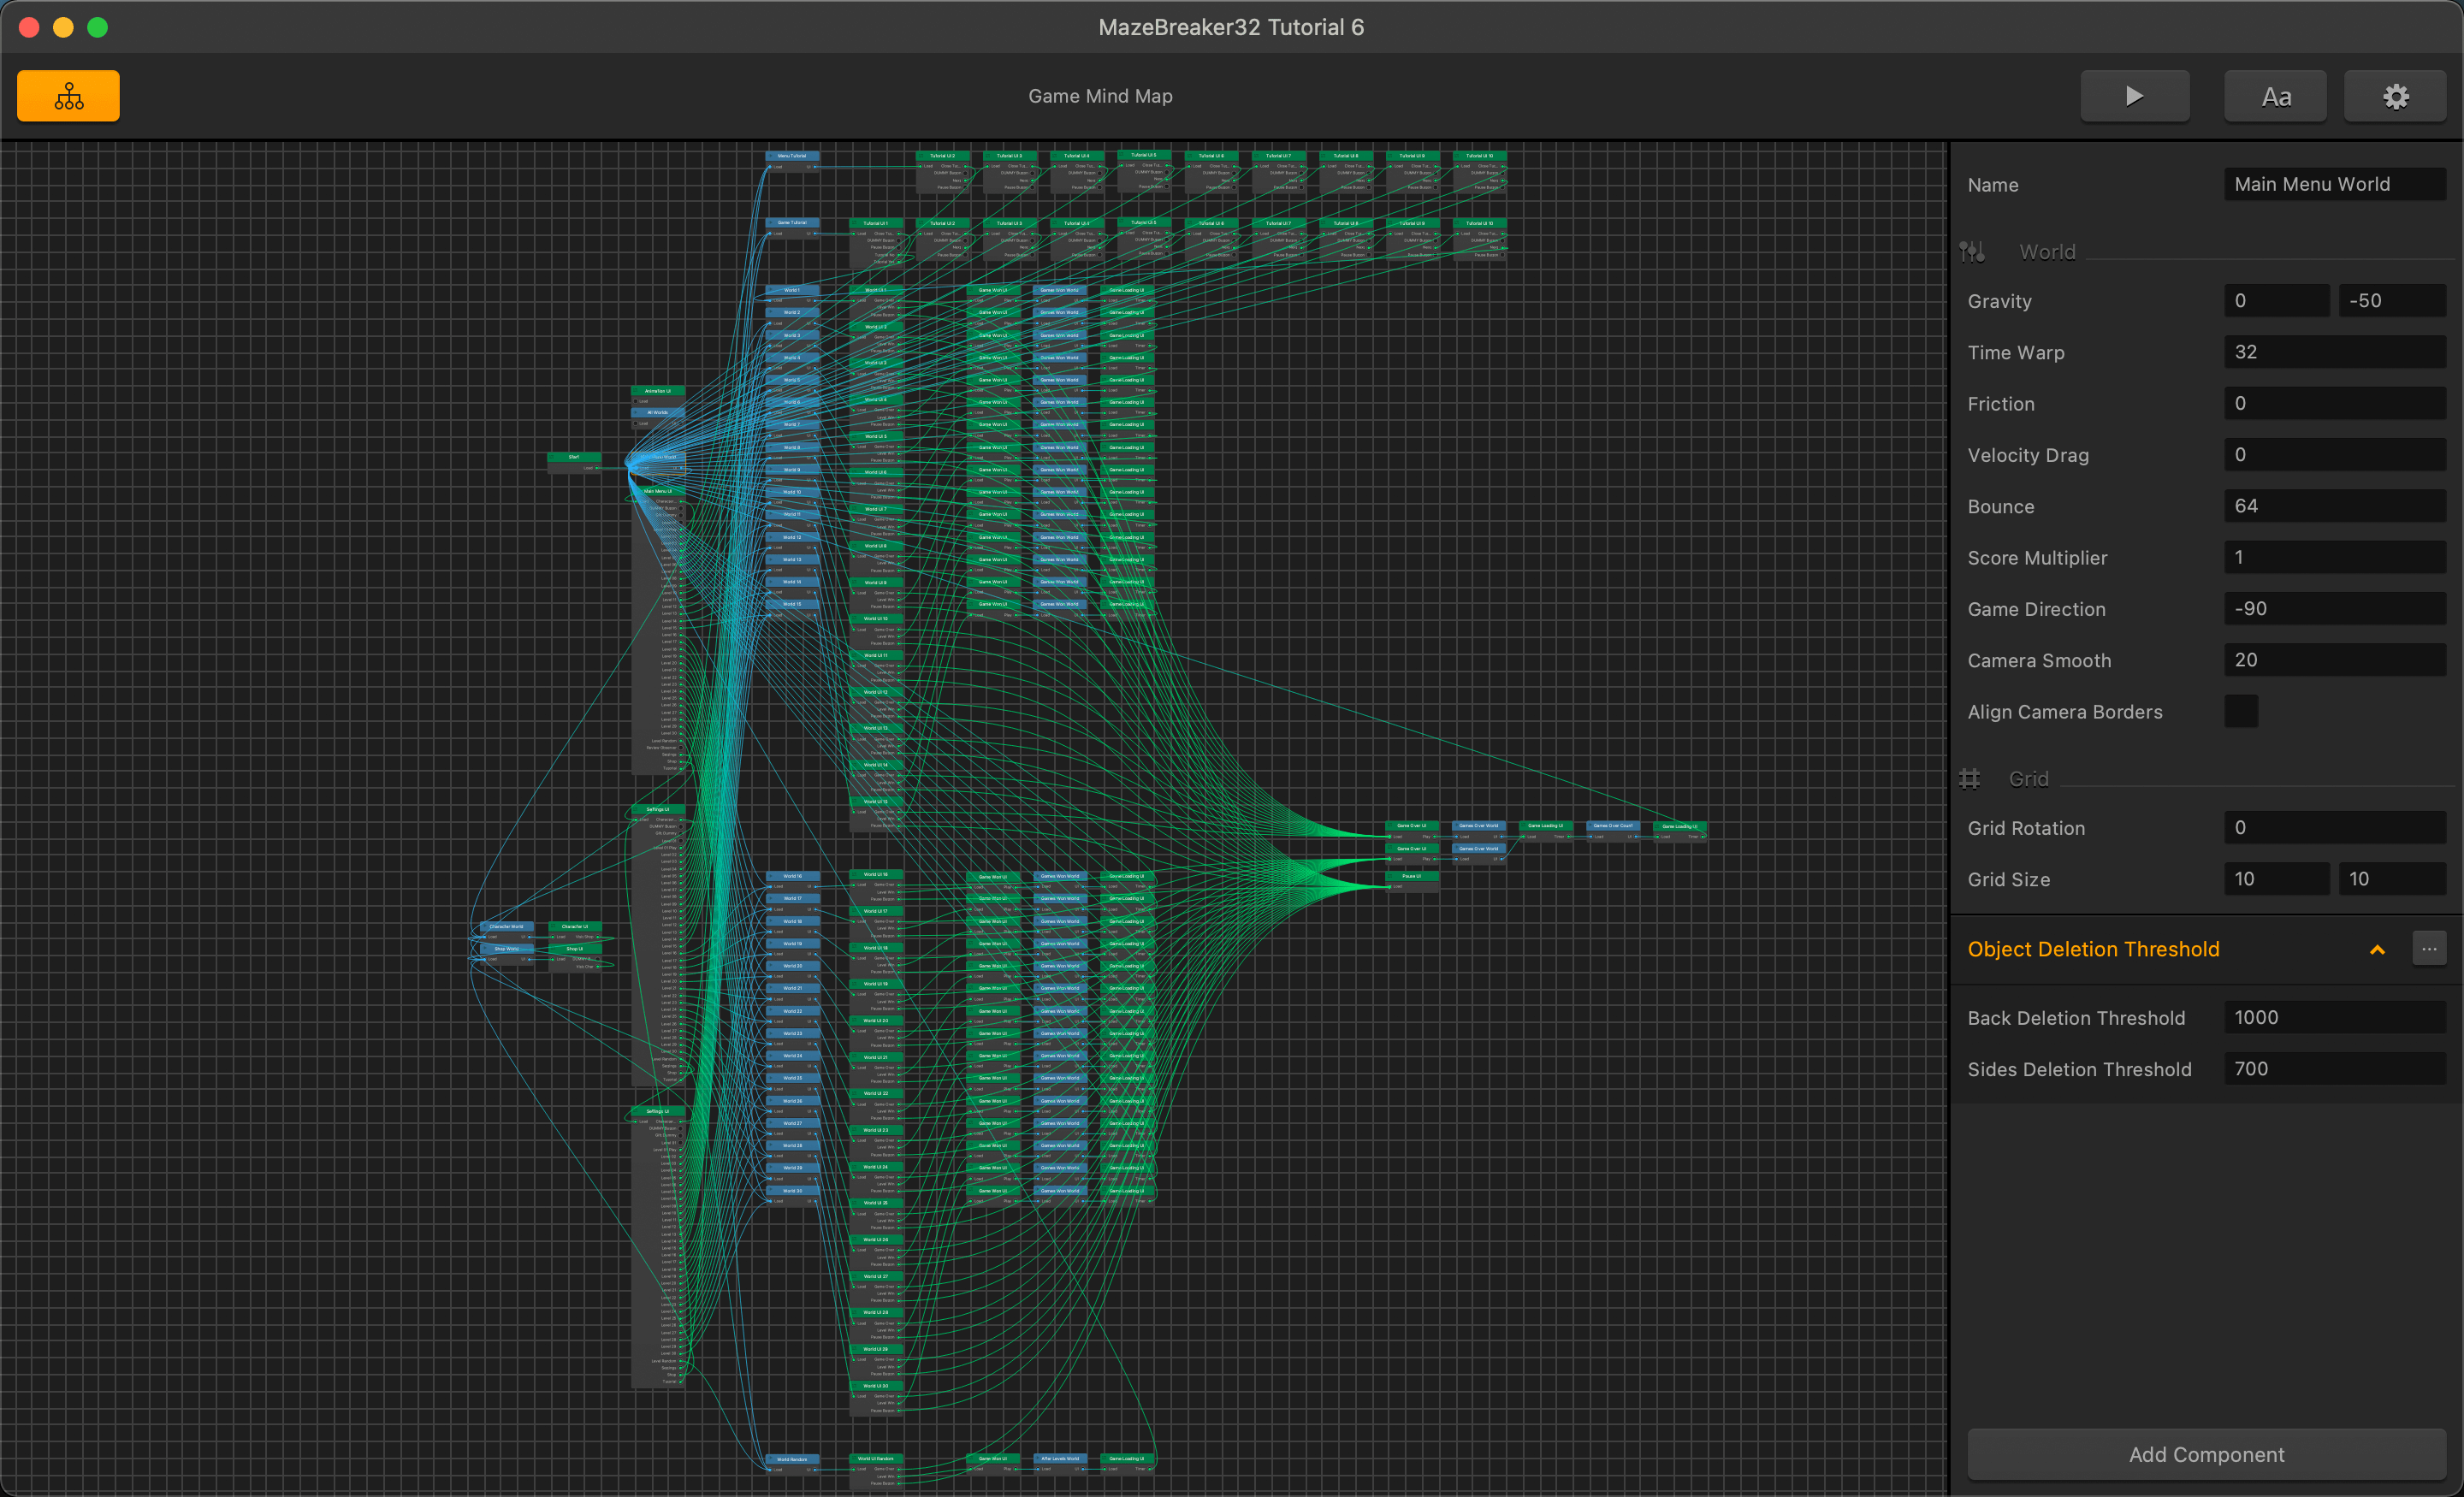
Task: Select the Pause UI node header
Action: pyautogui.click(x=1412, y=876)
